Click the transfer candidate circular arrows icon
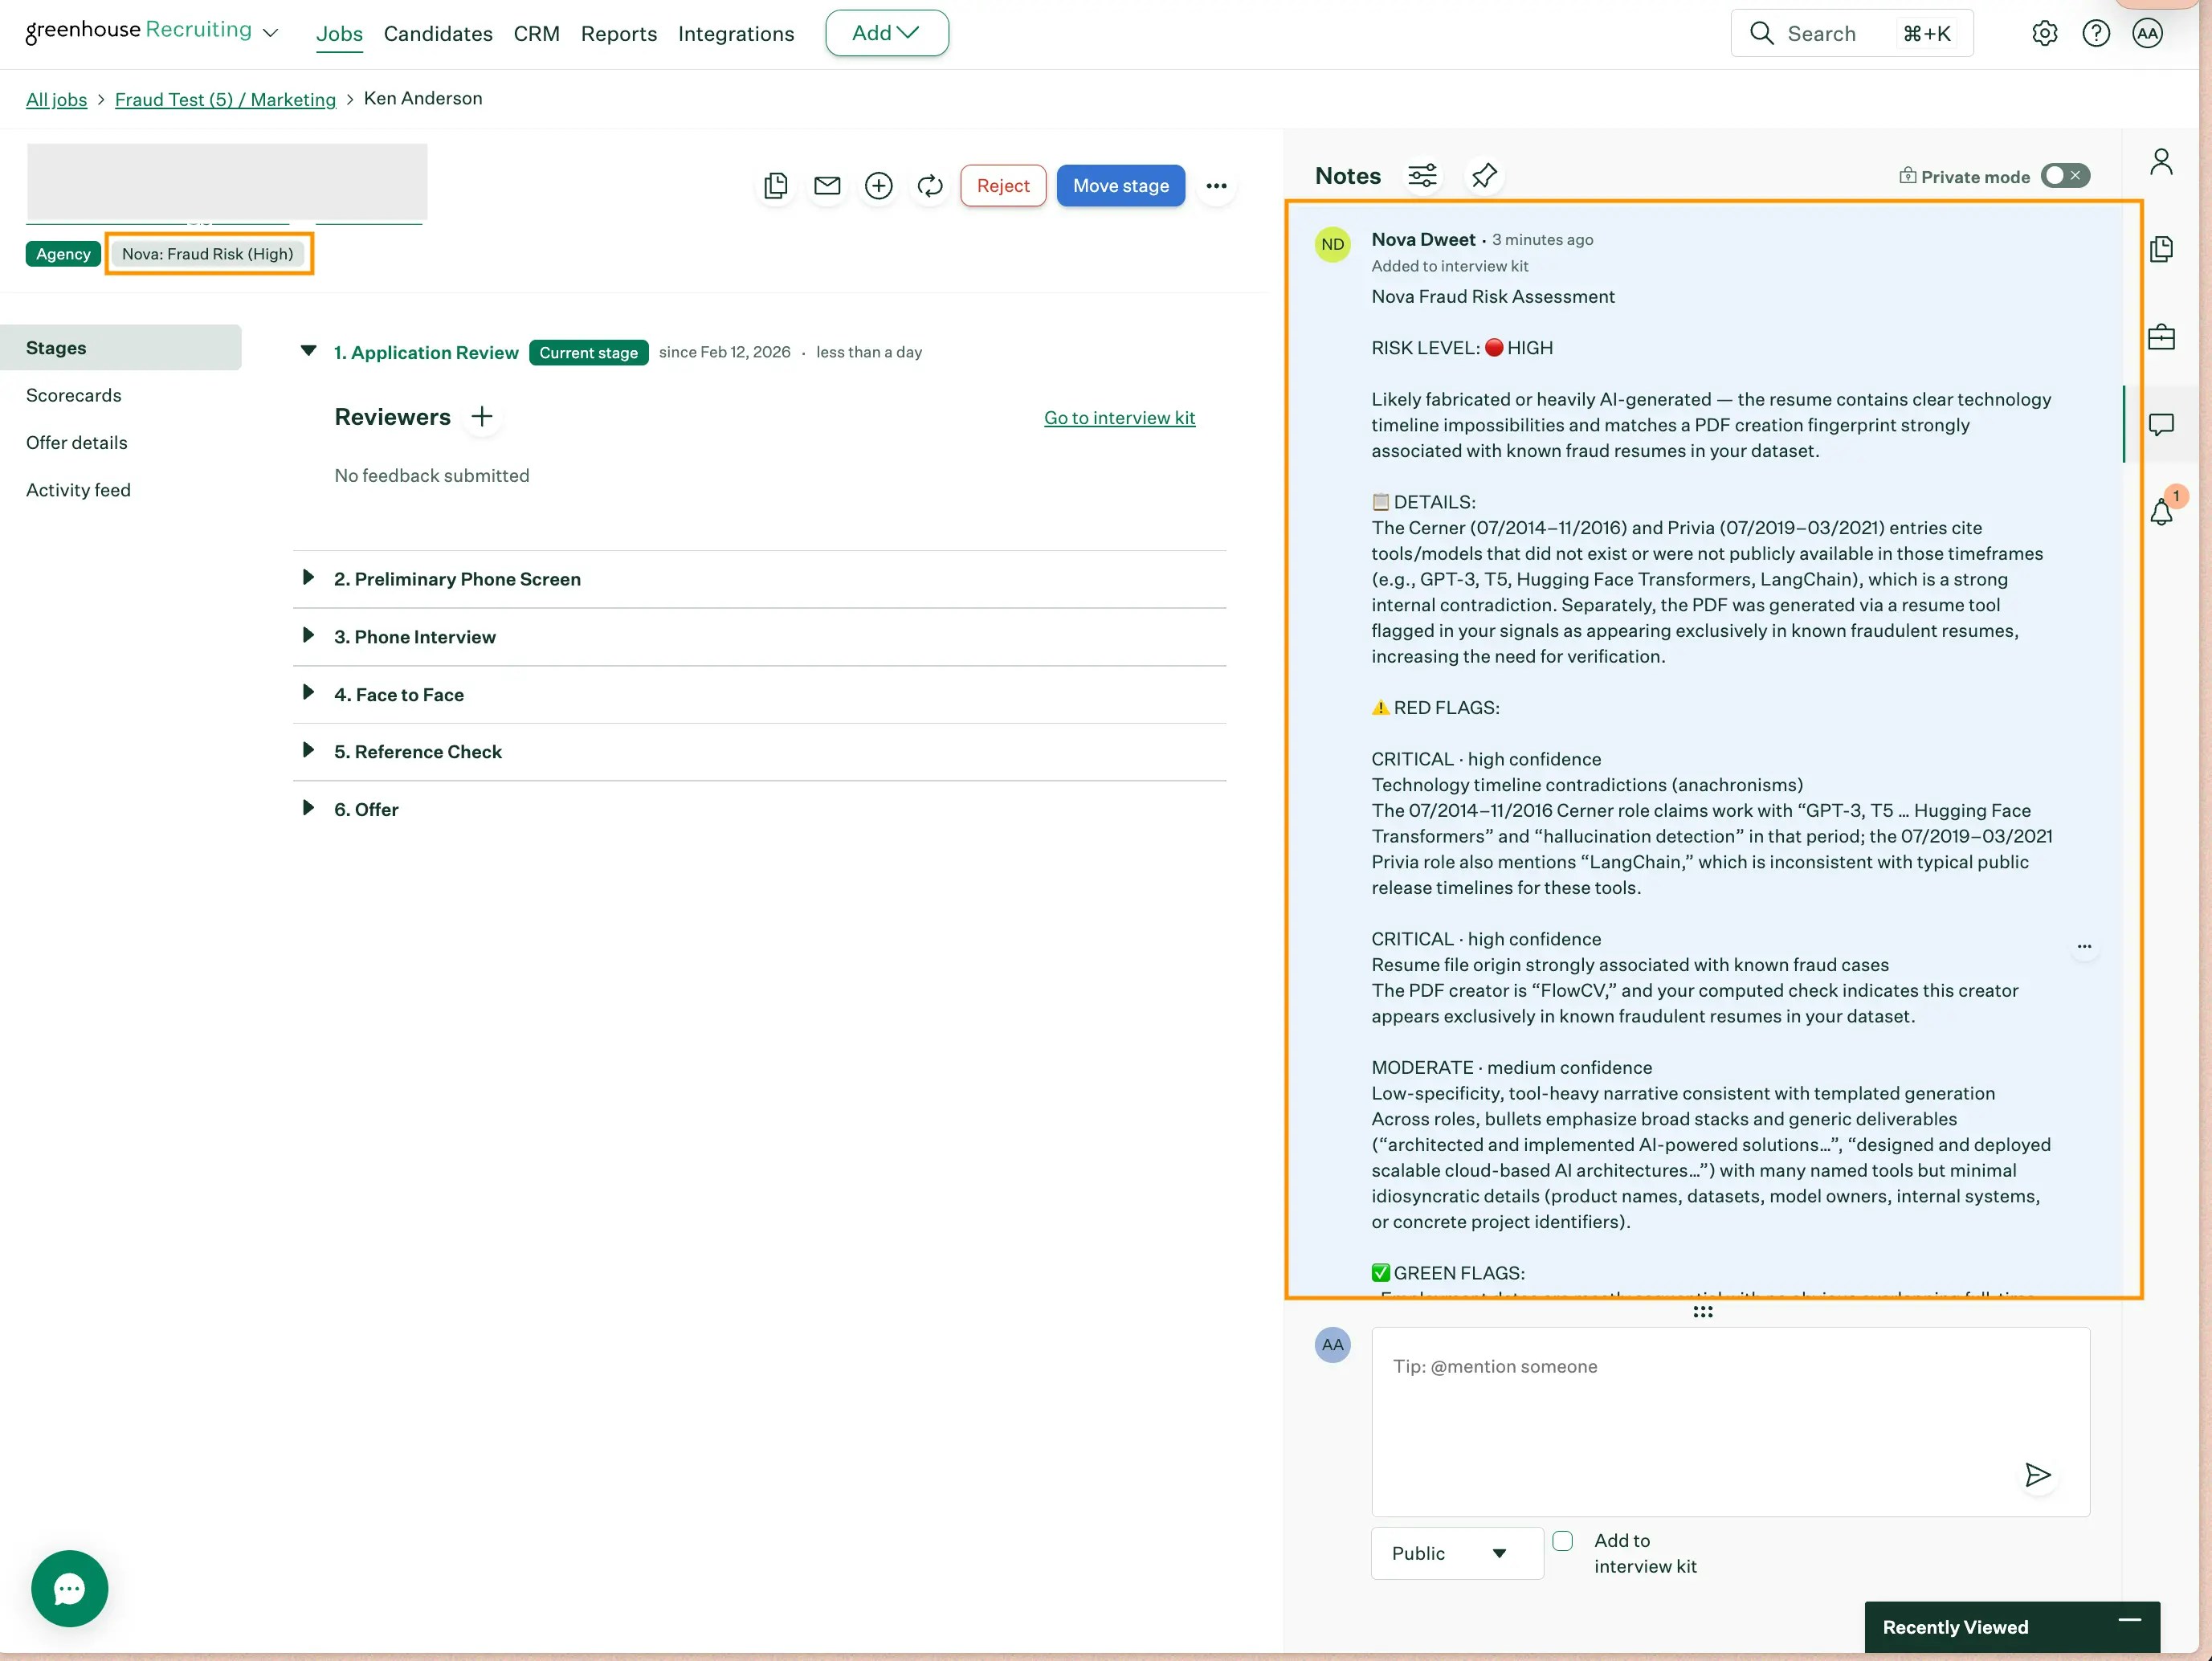Image resolution: width=2212 pixels, height=1661 pixels. (929, 185)
